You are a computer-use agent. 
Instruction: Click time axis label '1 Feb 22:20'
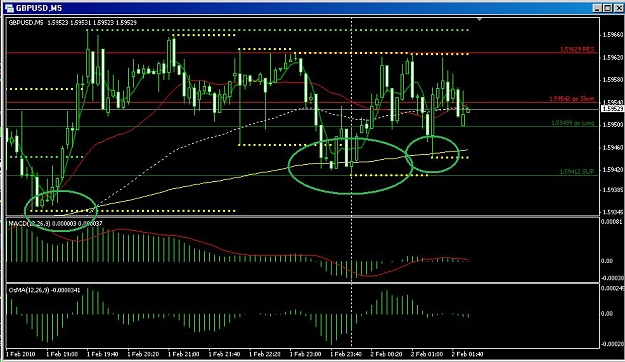pos(265,354)
